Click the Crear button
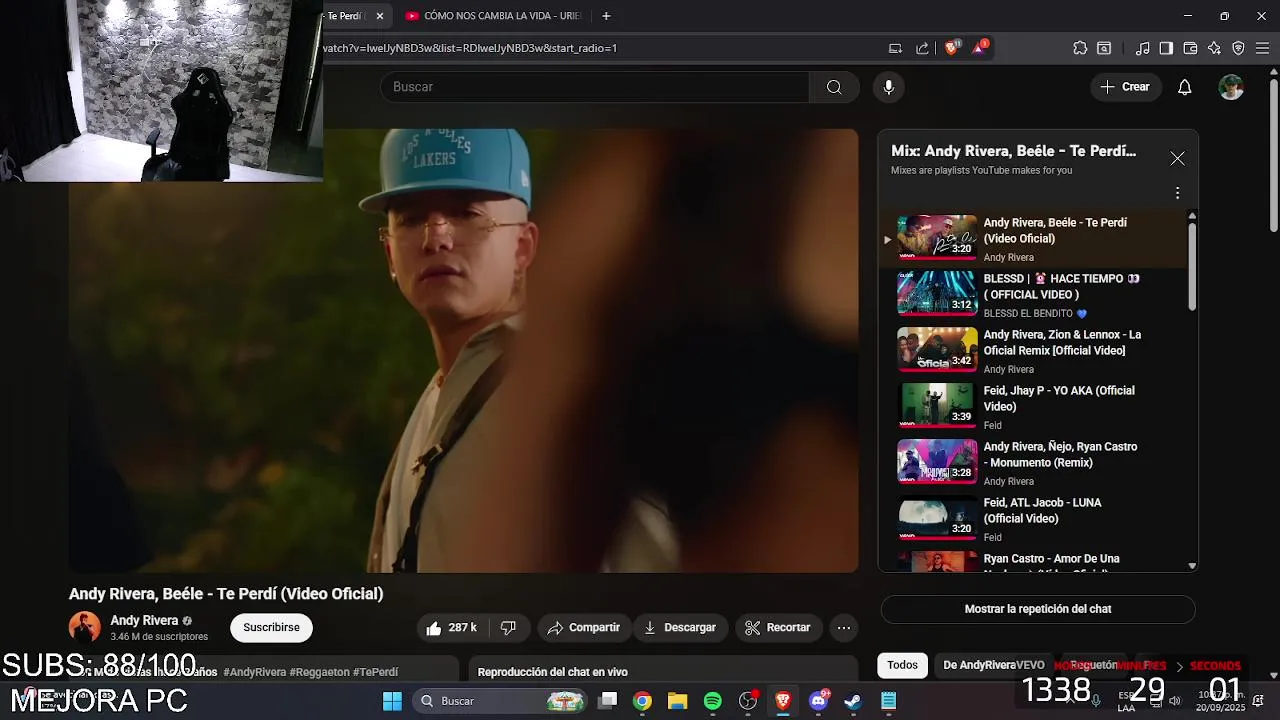Viewport: 1280px width, 720px height. click(1125, 87)
